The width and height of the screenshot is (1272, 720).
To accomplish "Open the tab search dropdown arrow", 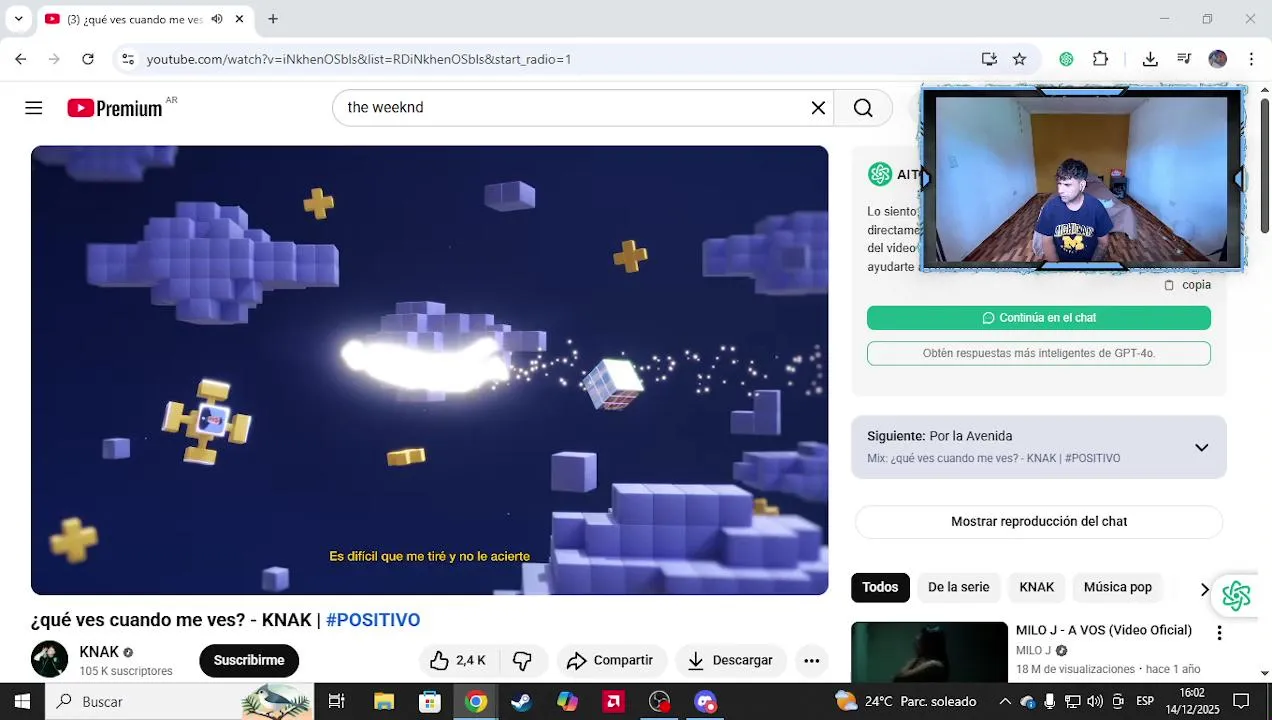I will [x=18, y=19].
